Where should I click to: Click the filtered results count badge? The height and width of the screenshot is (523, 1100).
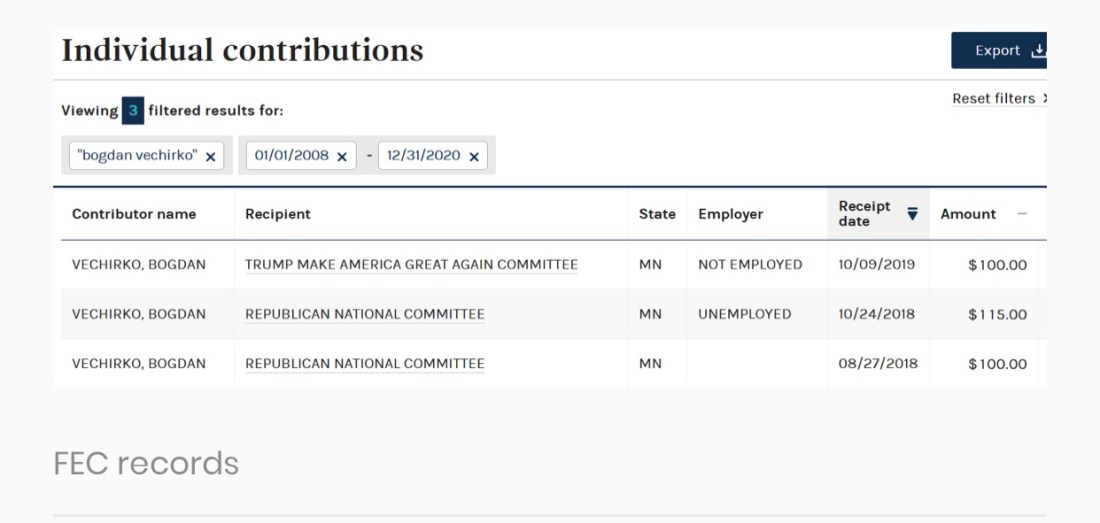(x=133, y=111)
